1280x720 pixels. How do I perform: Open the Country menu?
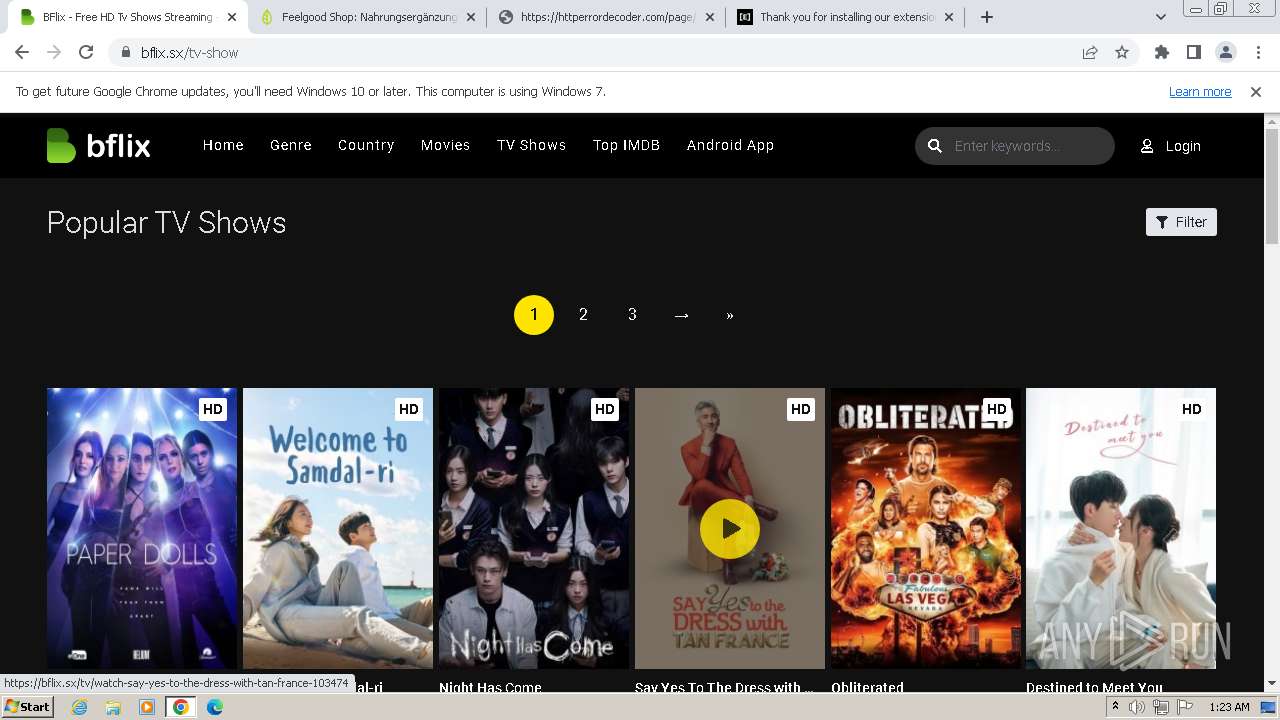coord(366,145)
